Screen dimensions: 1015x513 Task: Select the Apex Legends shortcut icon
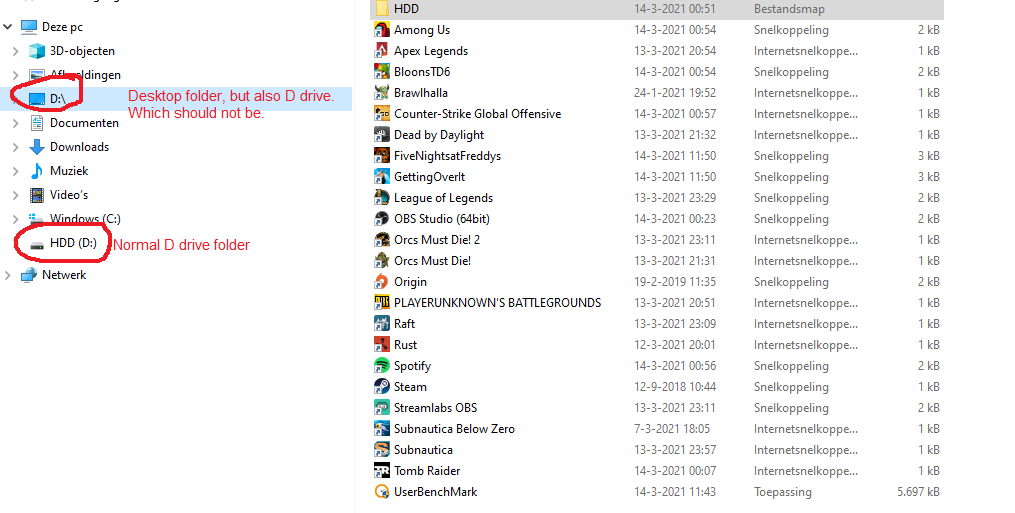tap(382, 51)
